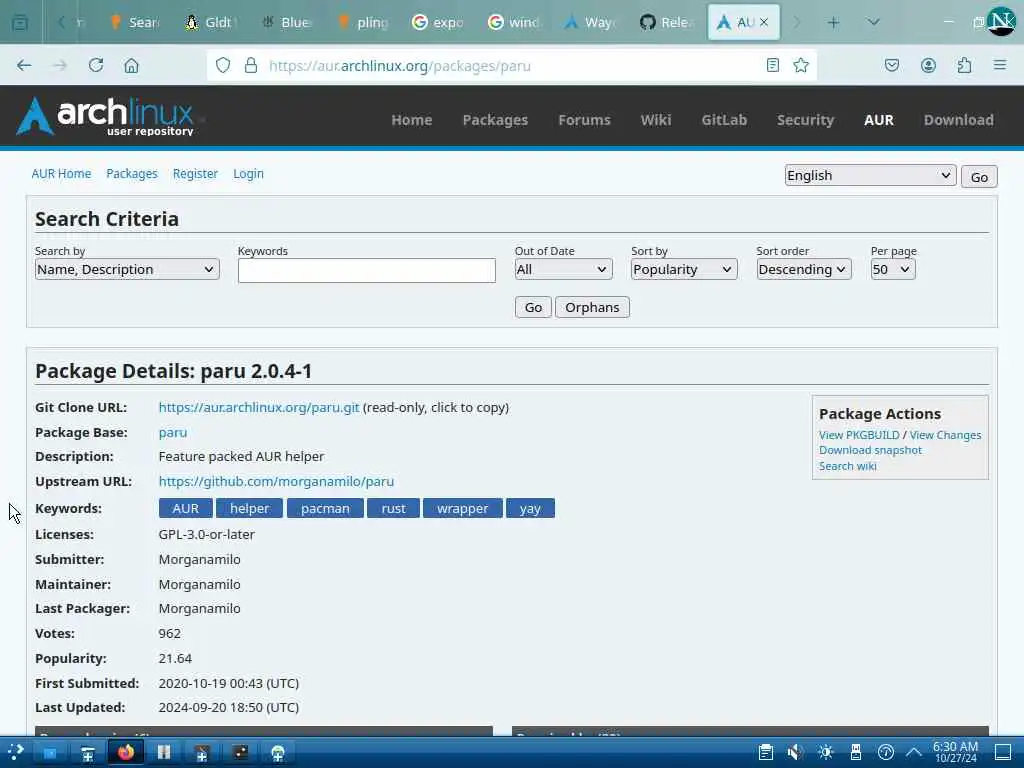
Task: Open the clipboard tray icon
Action: [x=766, y=752]
